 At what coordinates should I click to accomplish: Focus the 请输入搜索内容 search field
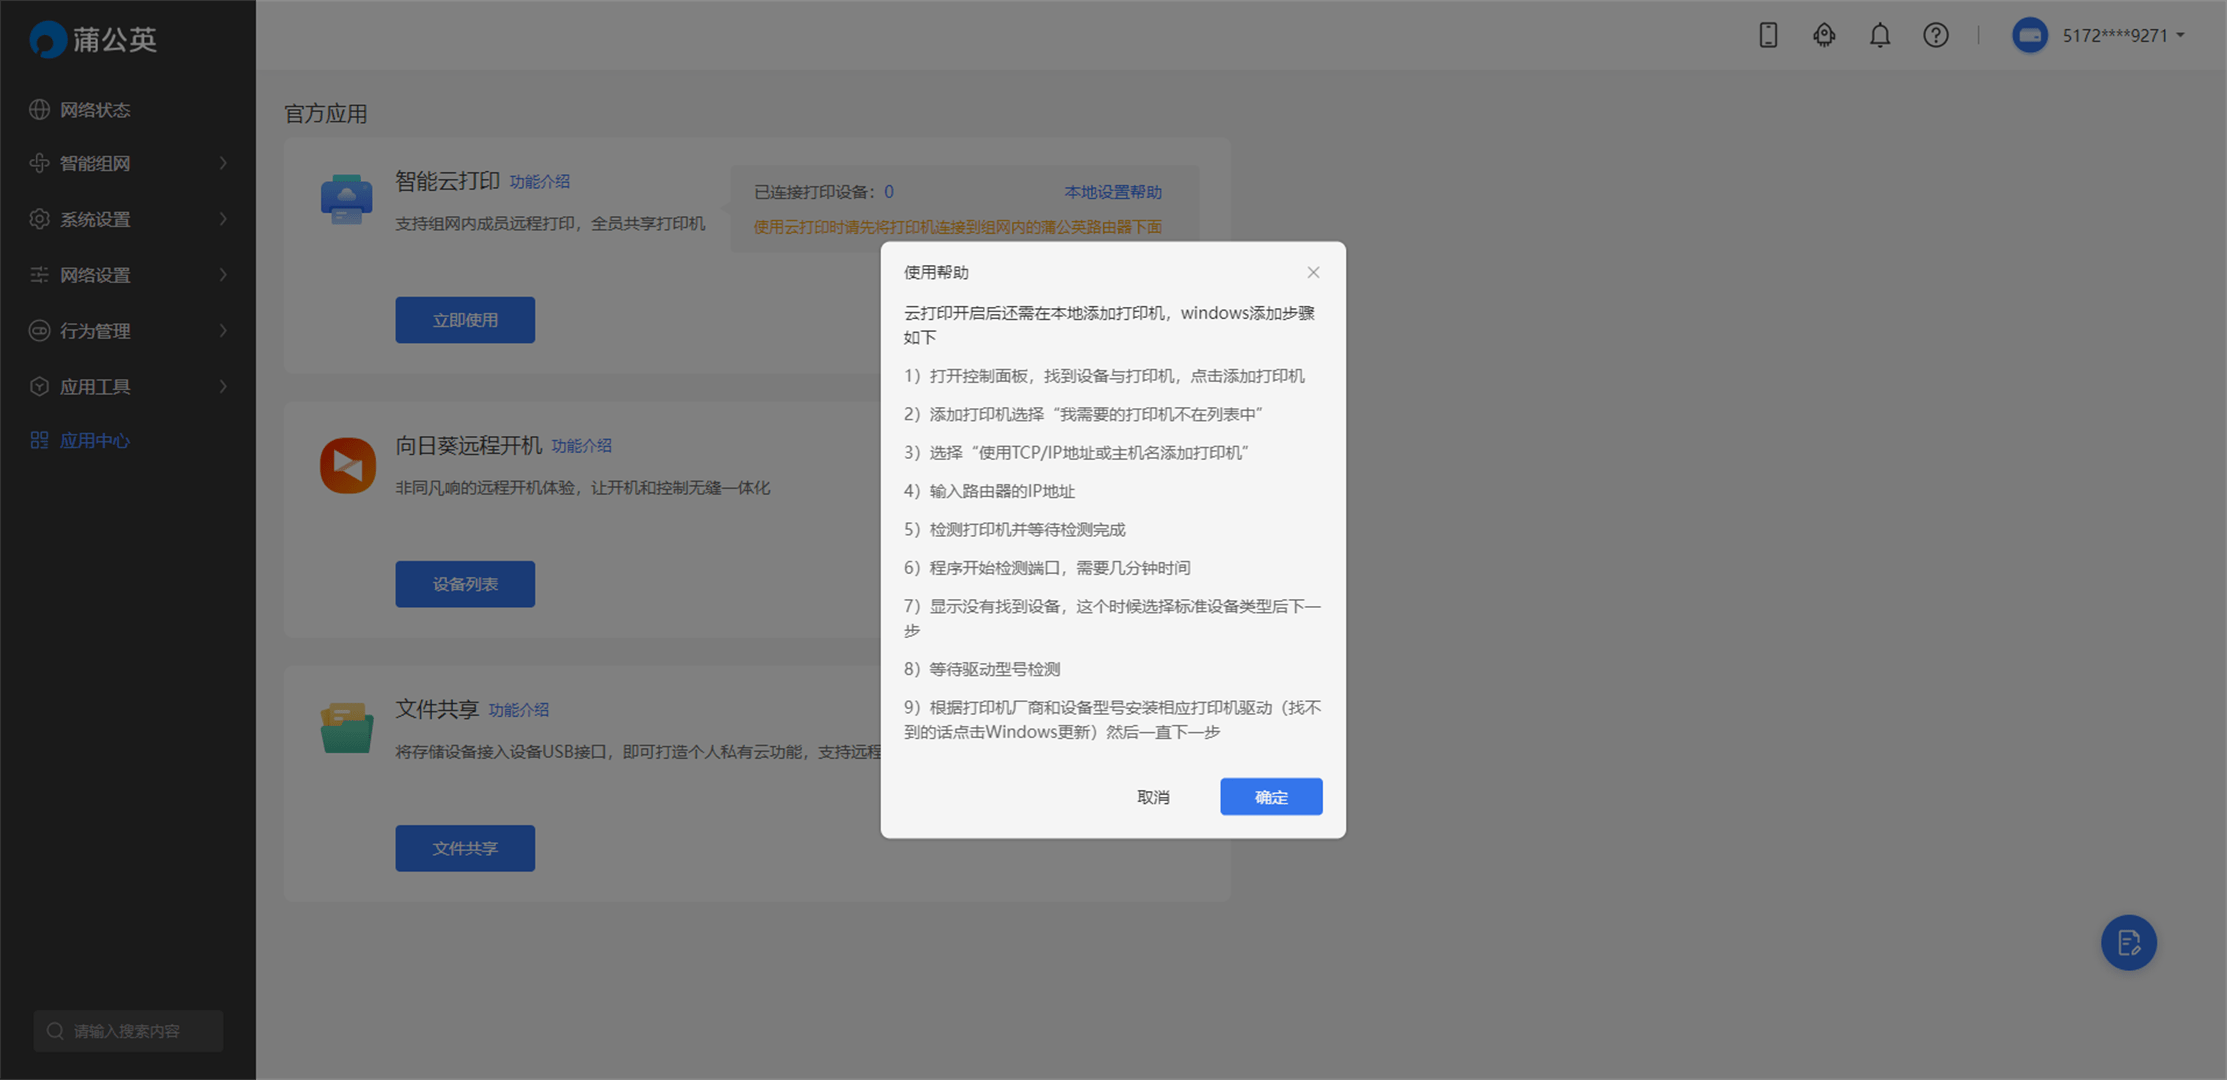coord(128,1031)
